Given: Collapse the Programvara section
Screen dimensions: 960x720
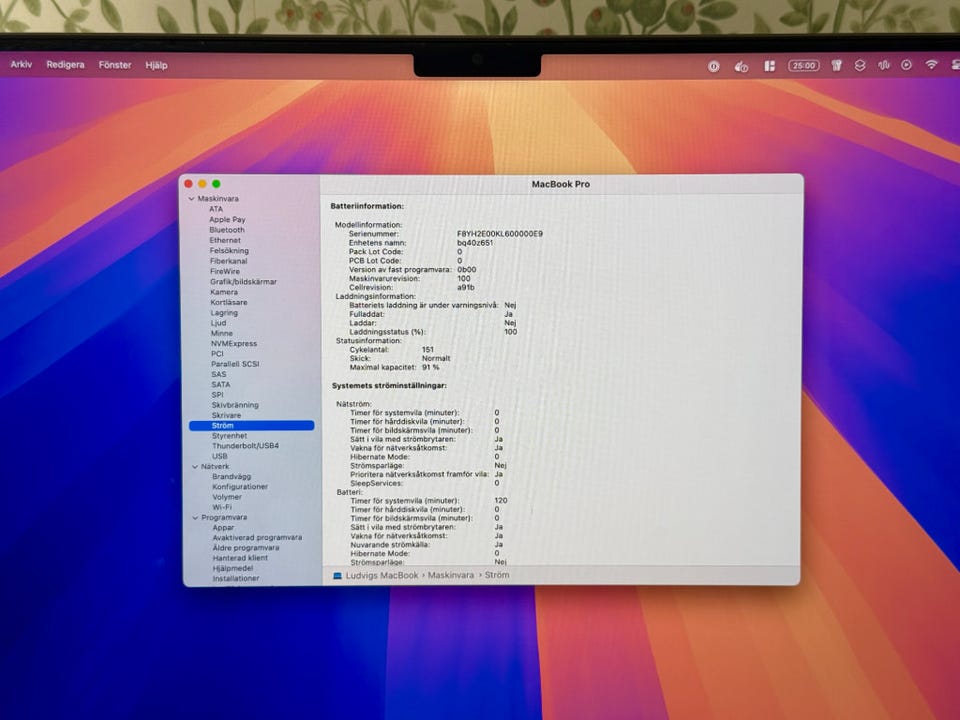Looking at the screenshot, I should 193,518.
